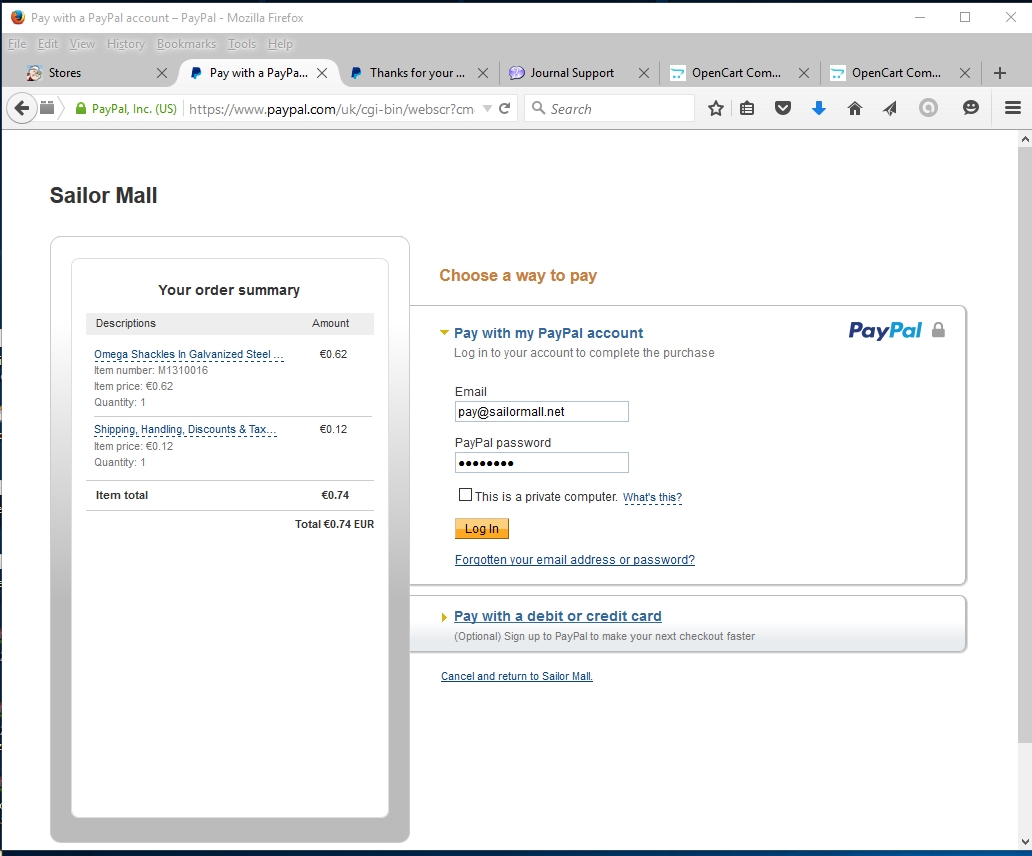Open Shipping, Handling, Discounts & Tax link

pos(185,429)
